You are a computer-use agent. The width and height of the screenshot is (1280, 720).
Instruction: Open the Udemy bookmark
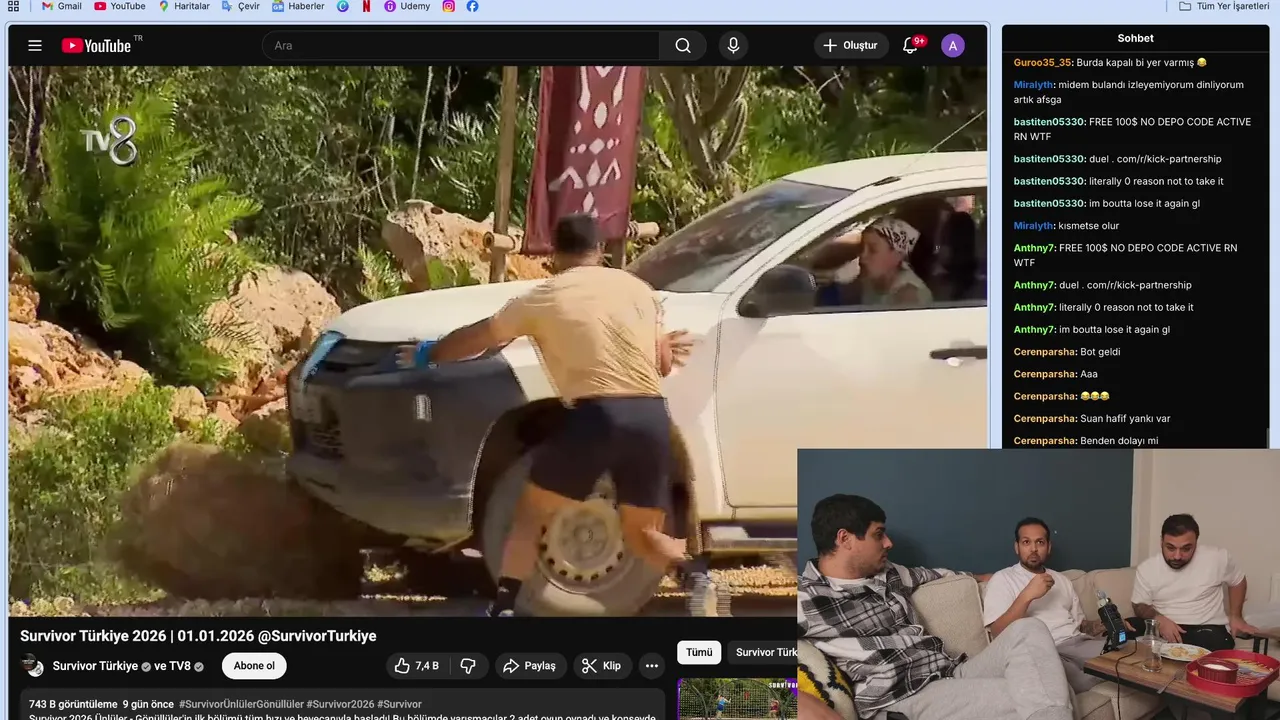tap(407, 6)
